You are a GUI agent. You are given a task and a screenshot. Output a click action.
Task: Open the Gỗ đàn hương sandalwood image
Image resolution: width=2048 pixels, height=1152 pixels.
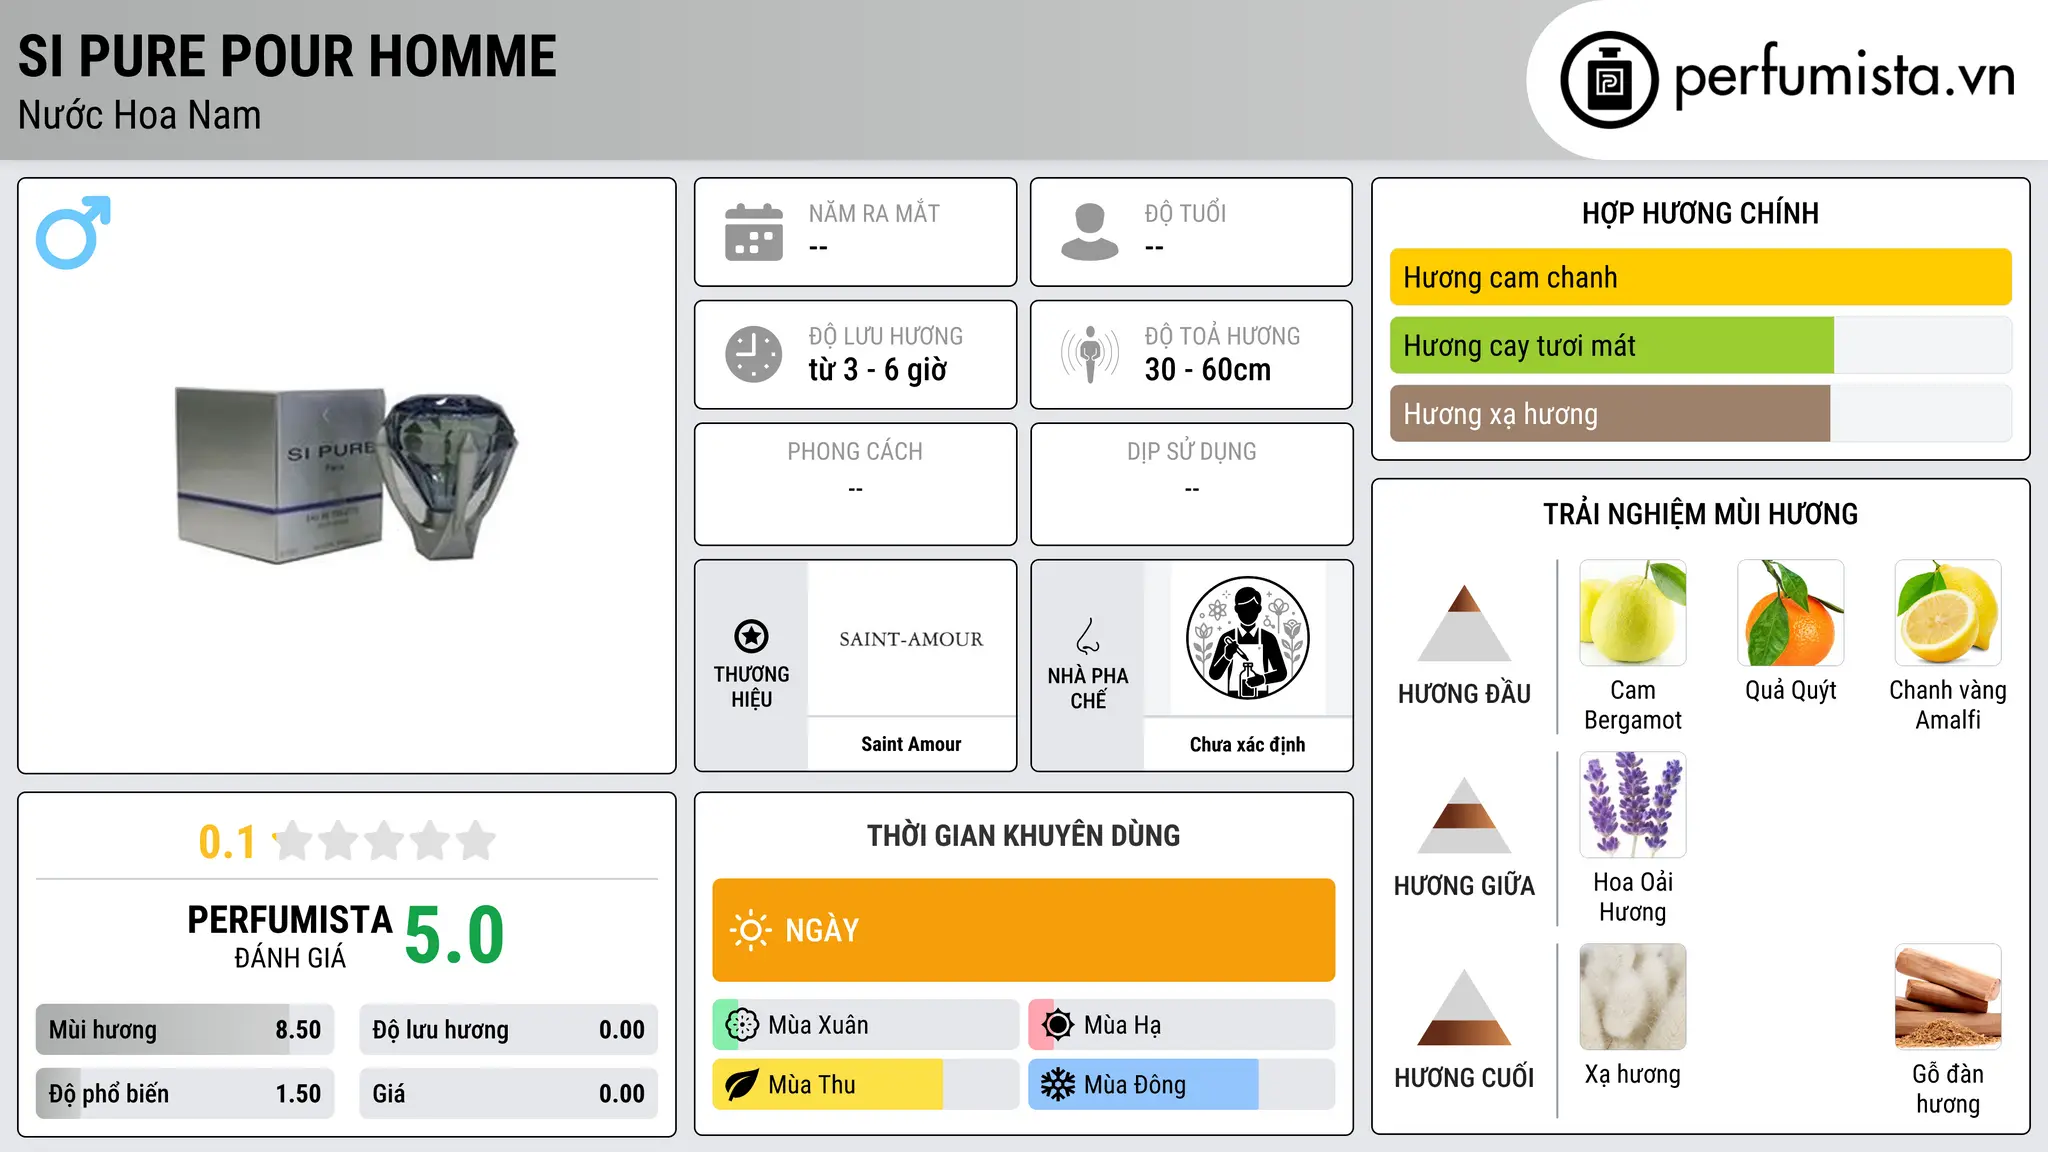[x=1948, y=997]
